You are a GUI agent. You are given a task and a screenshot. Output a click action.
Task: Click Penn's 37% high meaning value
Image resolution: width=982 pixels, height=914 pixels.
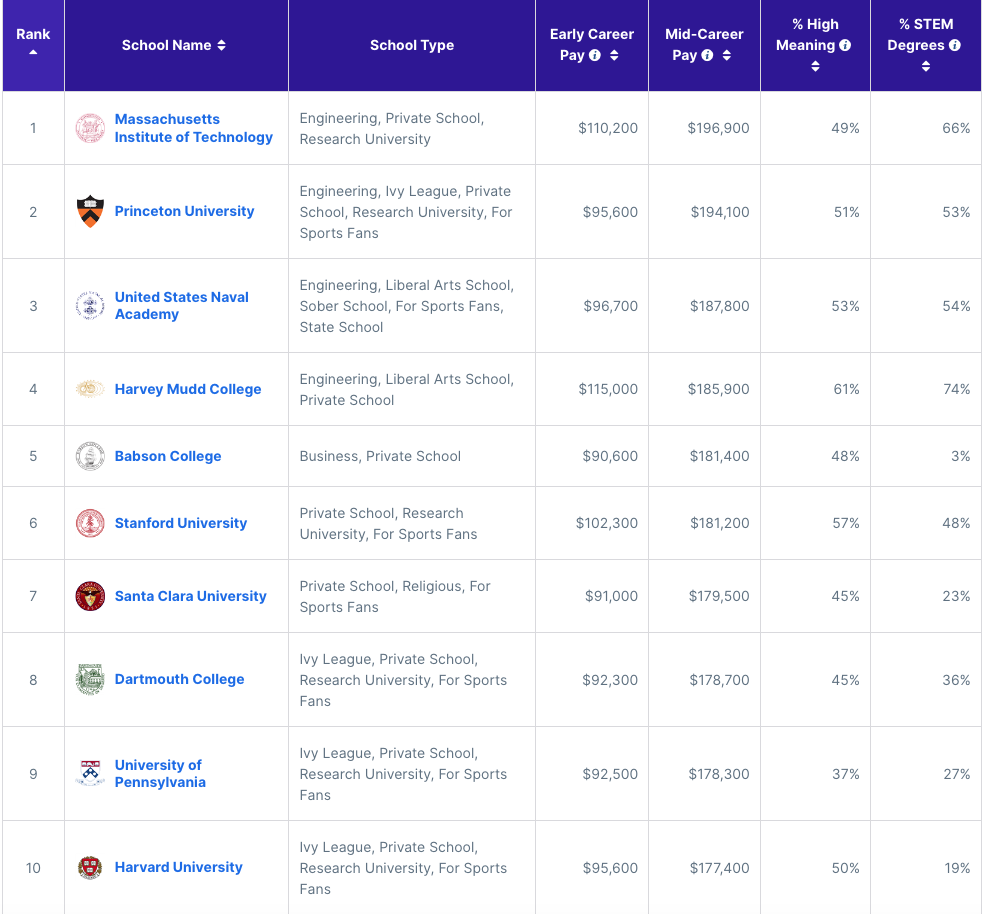tap(846, 774)
